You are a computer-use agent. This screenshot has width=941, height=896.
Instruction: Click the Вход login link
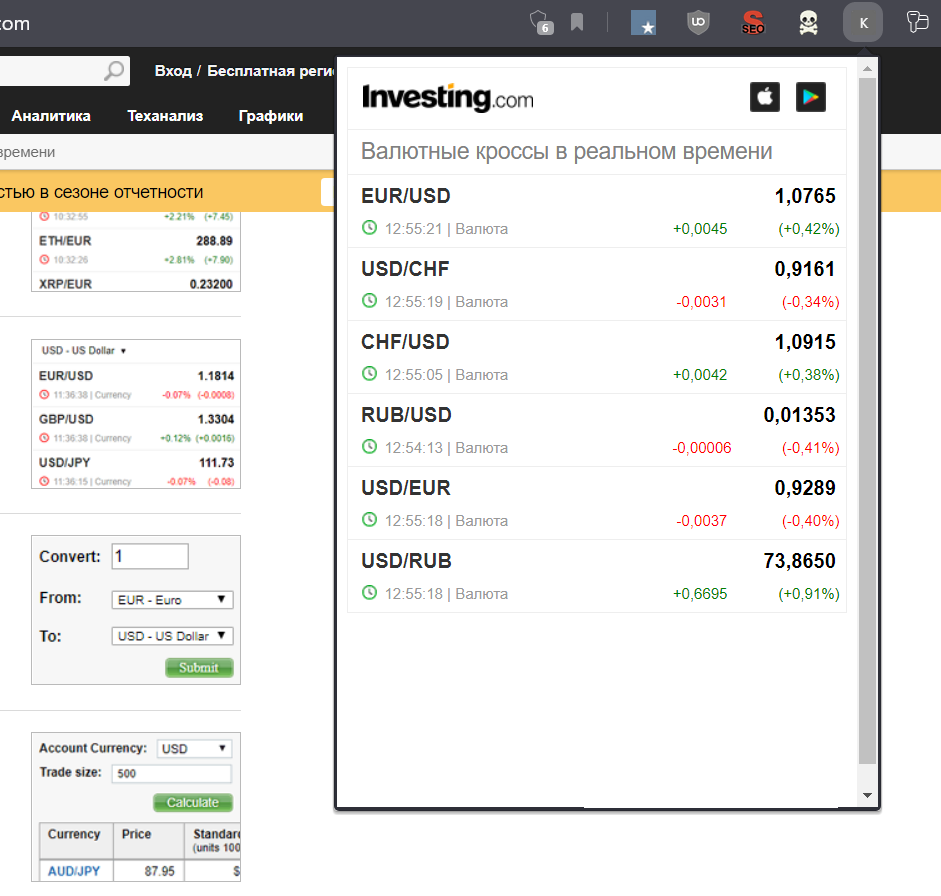point(173,71)
